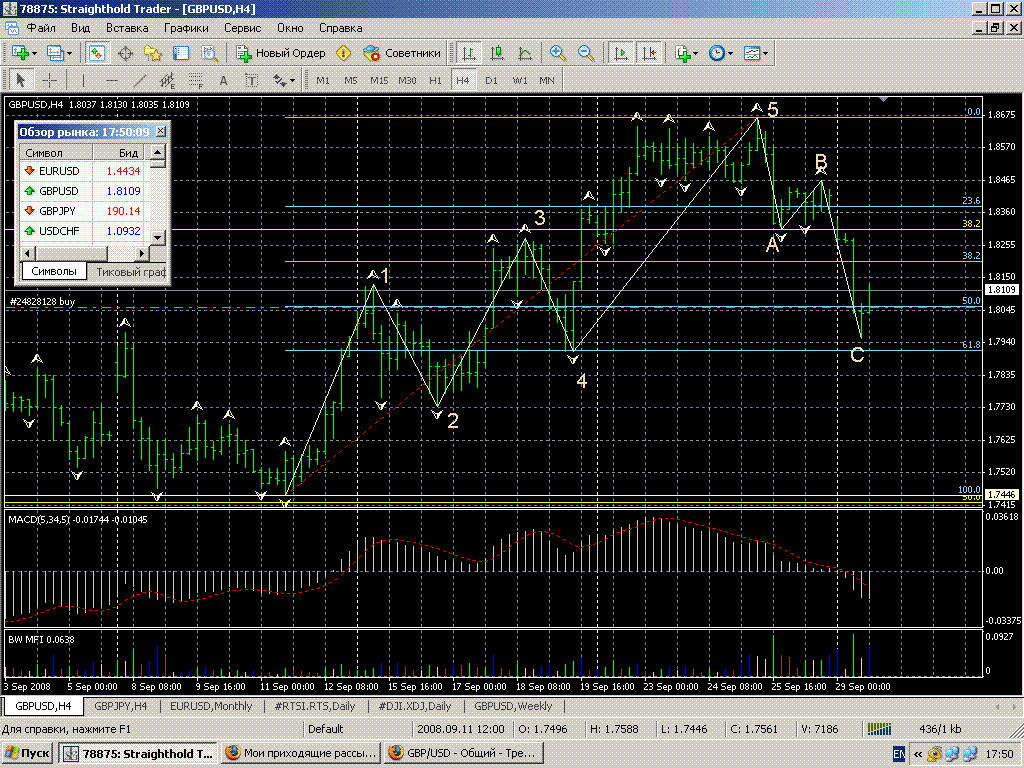Image resolution: width=1024 pixels, height=768 pixels.
Task: Toggle Chart Shift icon
Action: (x=650, y=53)
